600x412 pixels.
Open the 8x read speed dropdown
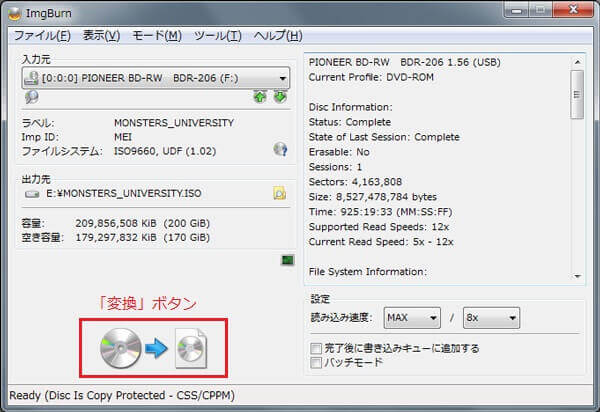tap(491, 318)
